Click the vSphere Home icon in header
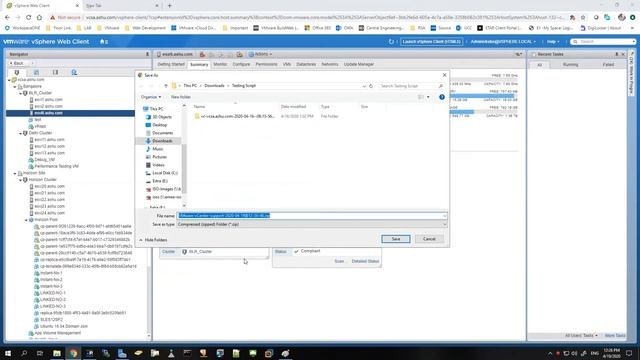The image size is (640, 360). coord(104,42)
